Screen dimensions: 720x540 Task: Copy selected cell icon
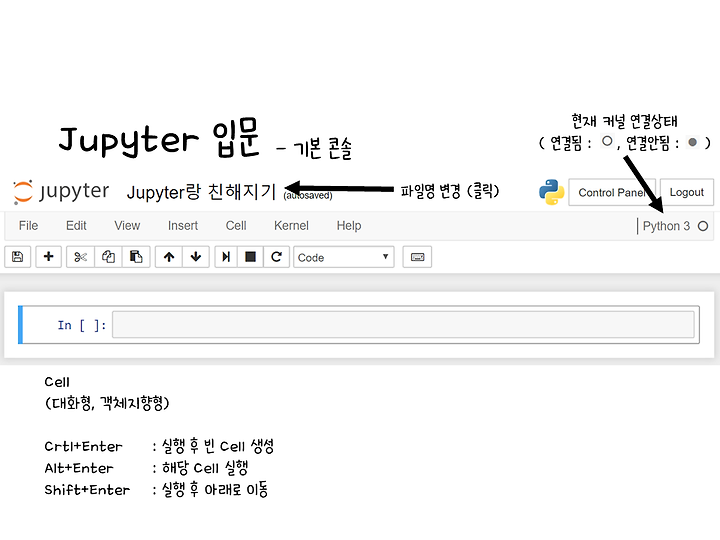click(108, 257)
